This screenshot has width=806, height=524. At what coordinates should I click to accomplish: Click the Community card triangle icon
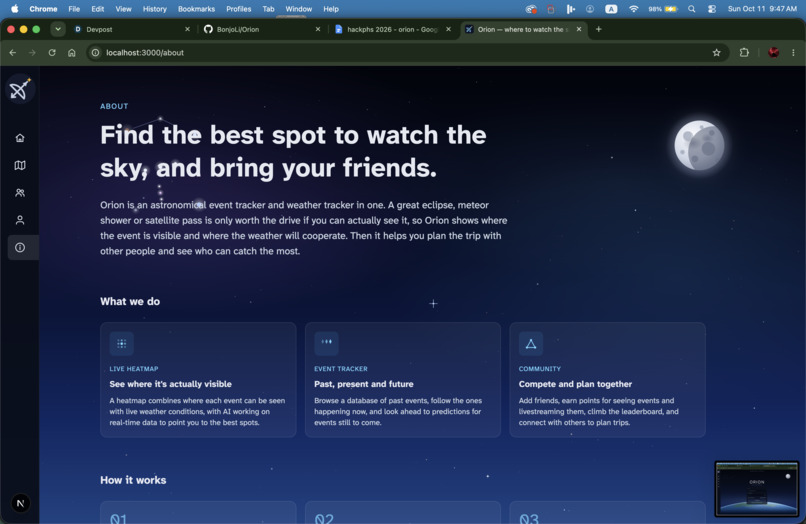pyautogui.click(x=531, y=344)
